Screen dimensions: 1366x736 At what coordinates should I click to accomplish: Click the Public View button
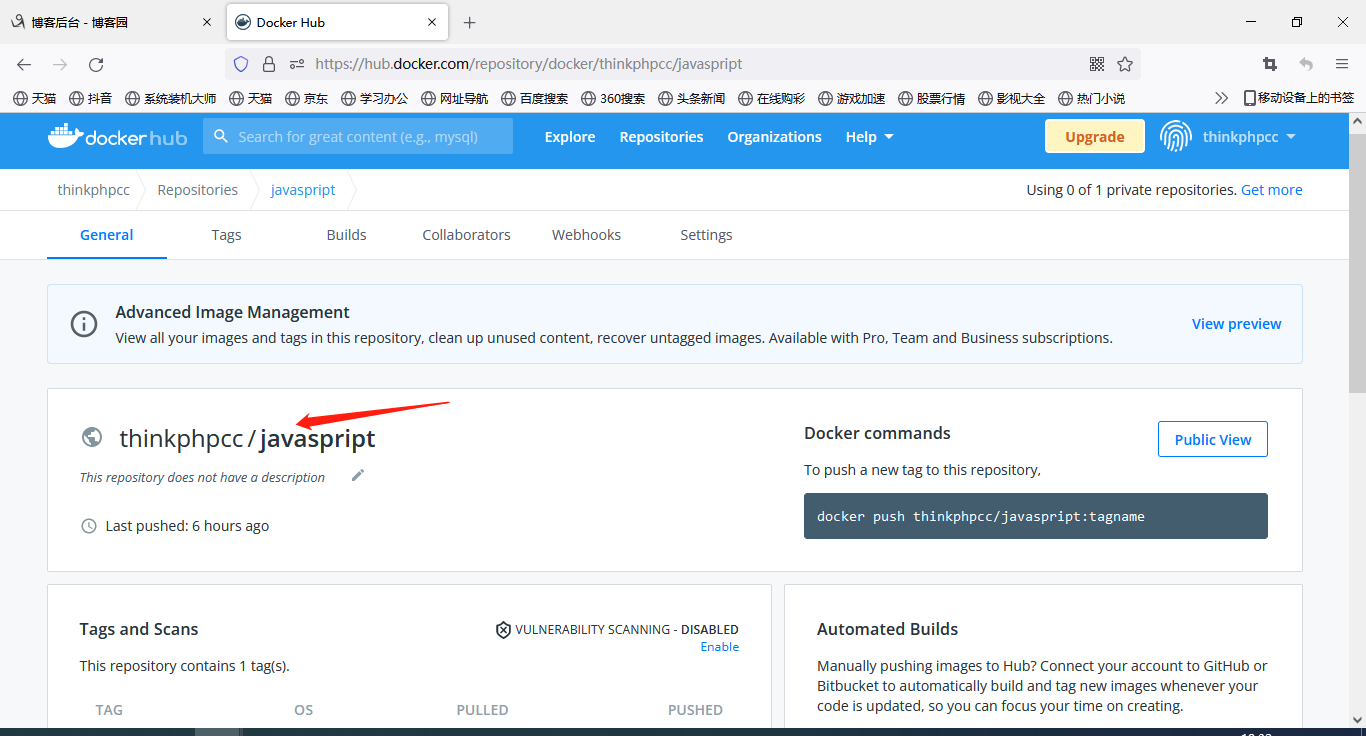click(x=1213, y=439)
